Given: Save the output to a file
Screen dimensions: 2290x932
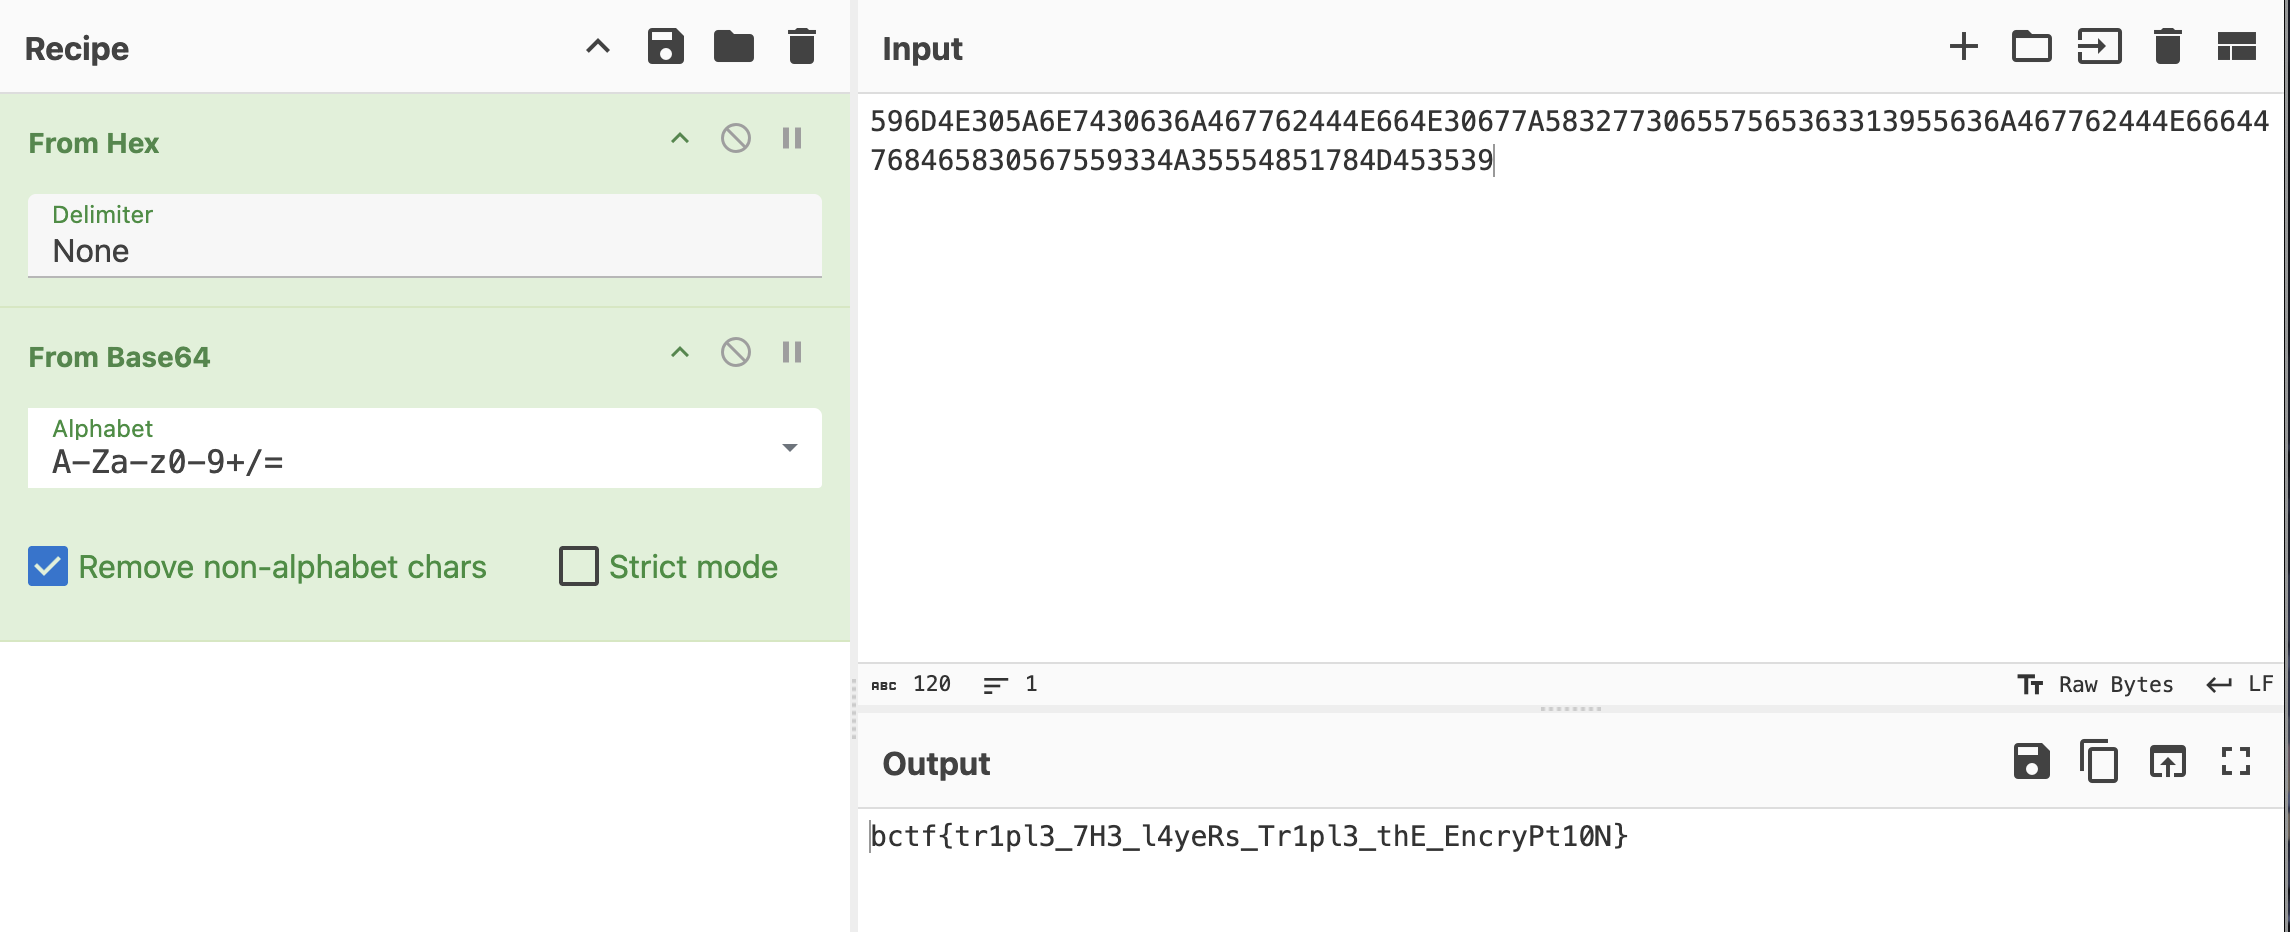Looking at the screenshot, I should point(2031,762).
